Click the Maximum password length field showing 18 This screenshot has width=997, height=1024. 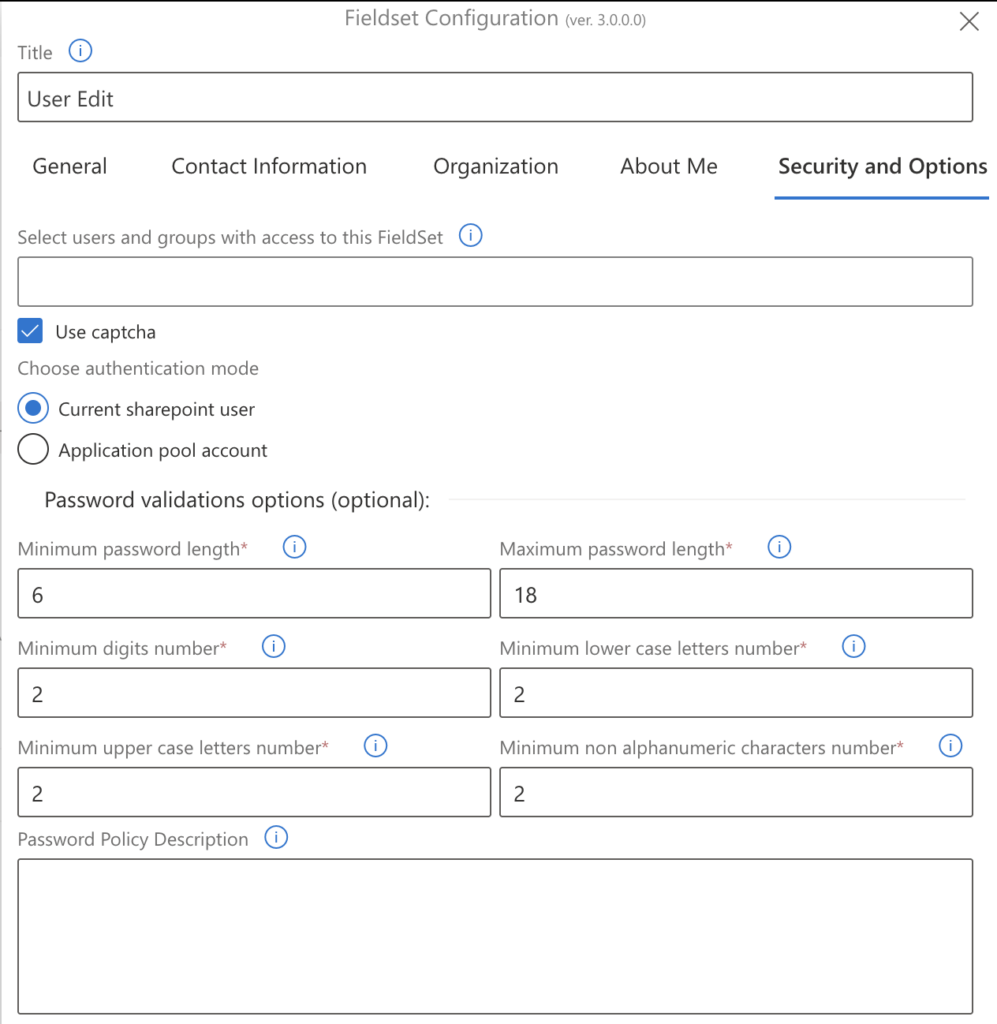point(736,593)
